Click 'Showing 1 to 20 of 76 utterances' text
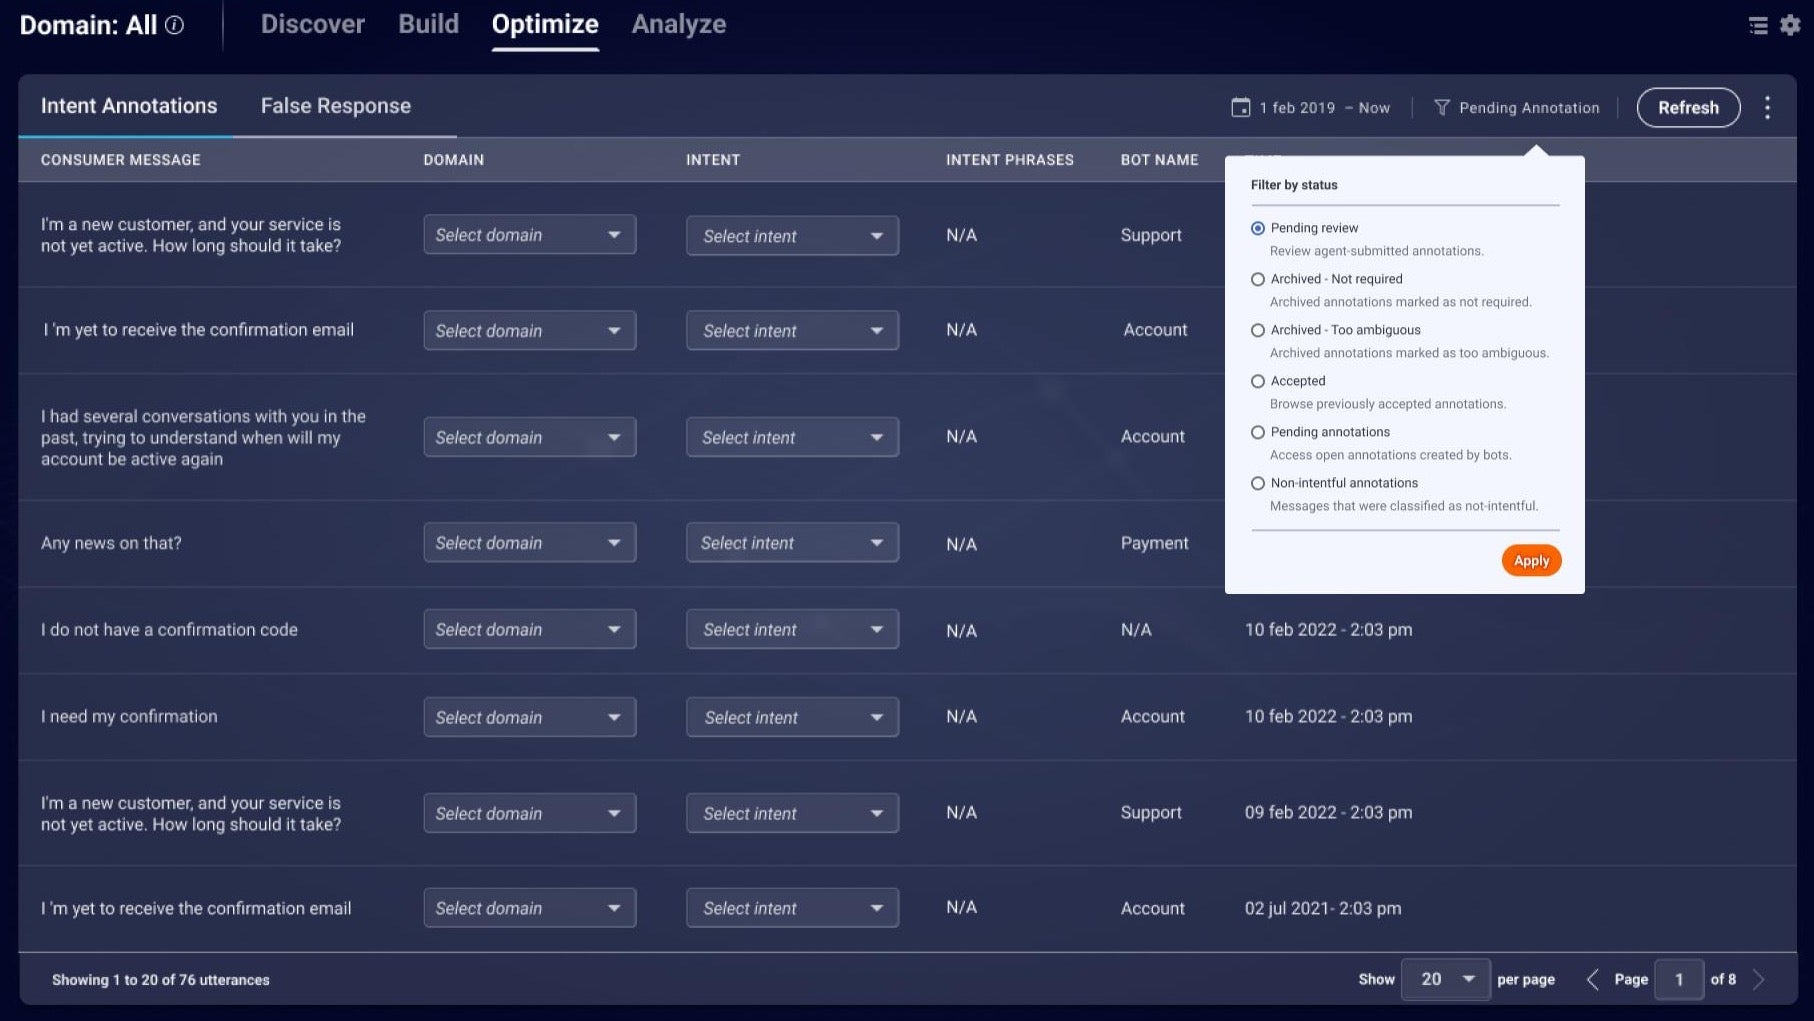The image size is (1814, 1021). [161, 980]
